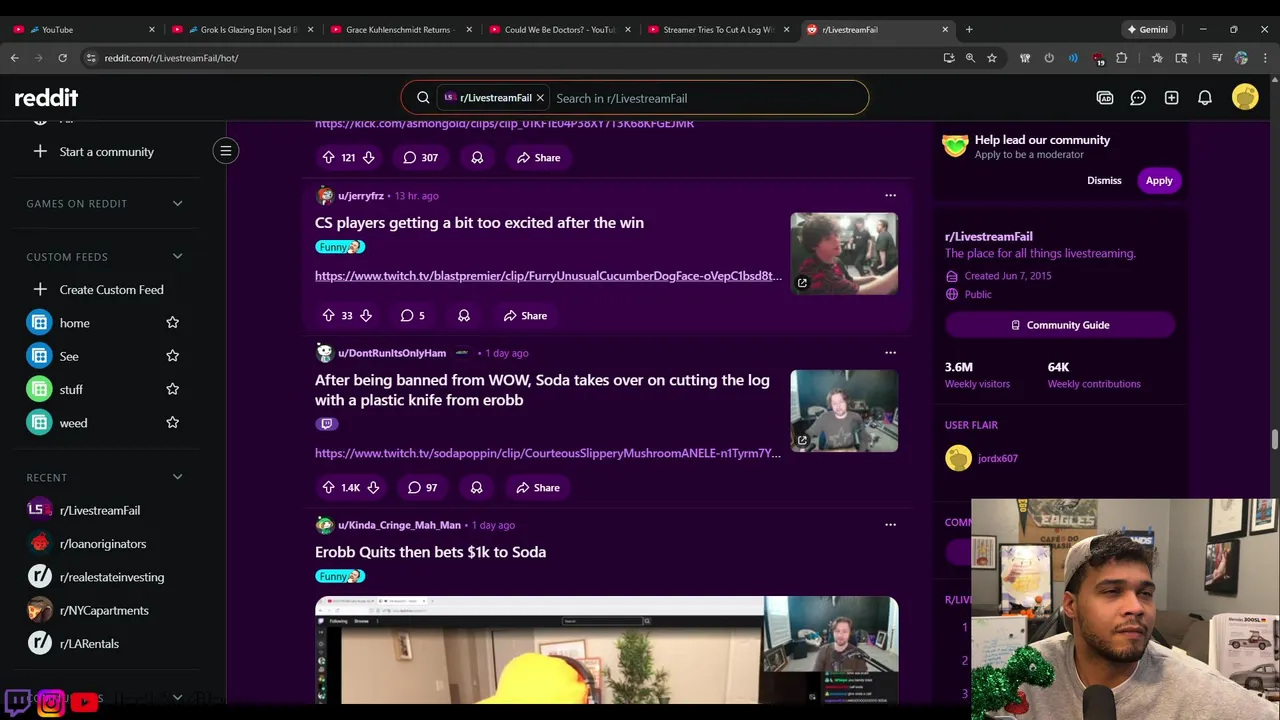
Task: Collapse the Recent section
Action: point(177,477)
